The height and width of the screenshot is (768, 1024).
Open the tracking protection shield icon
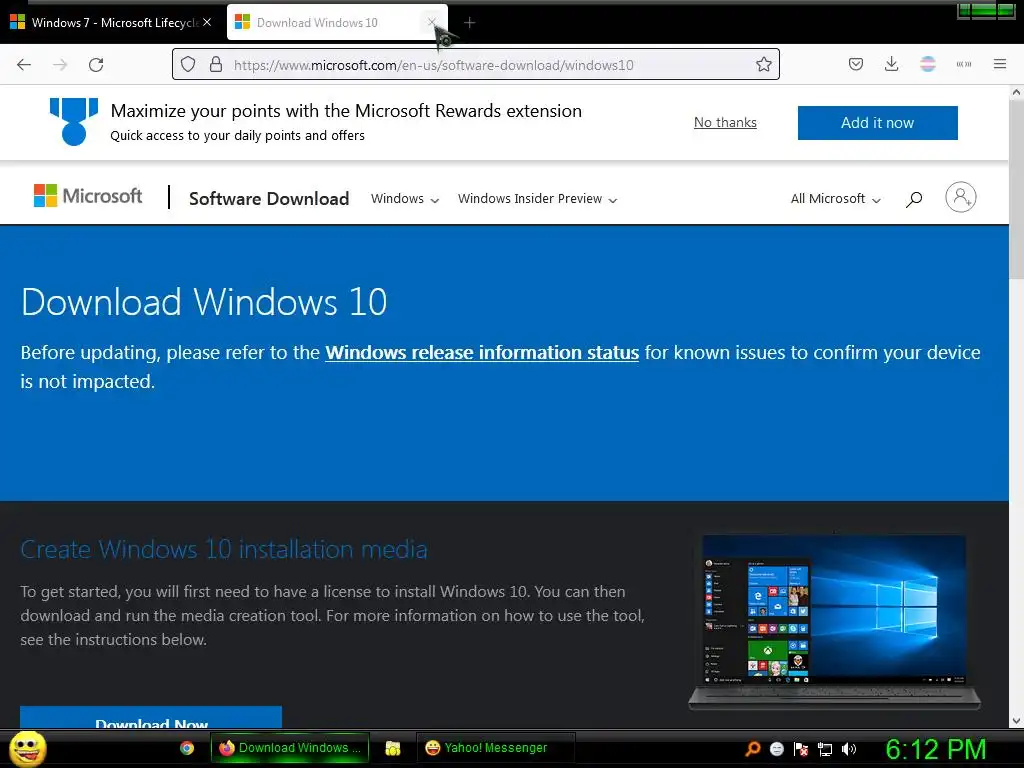point(188,65)
